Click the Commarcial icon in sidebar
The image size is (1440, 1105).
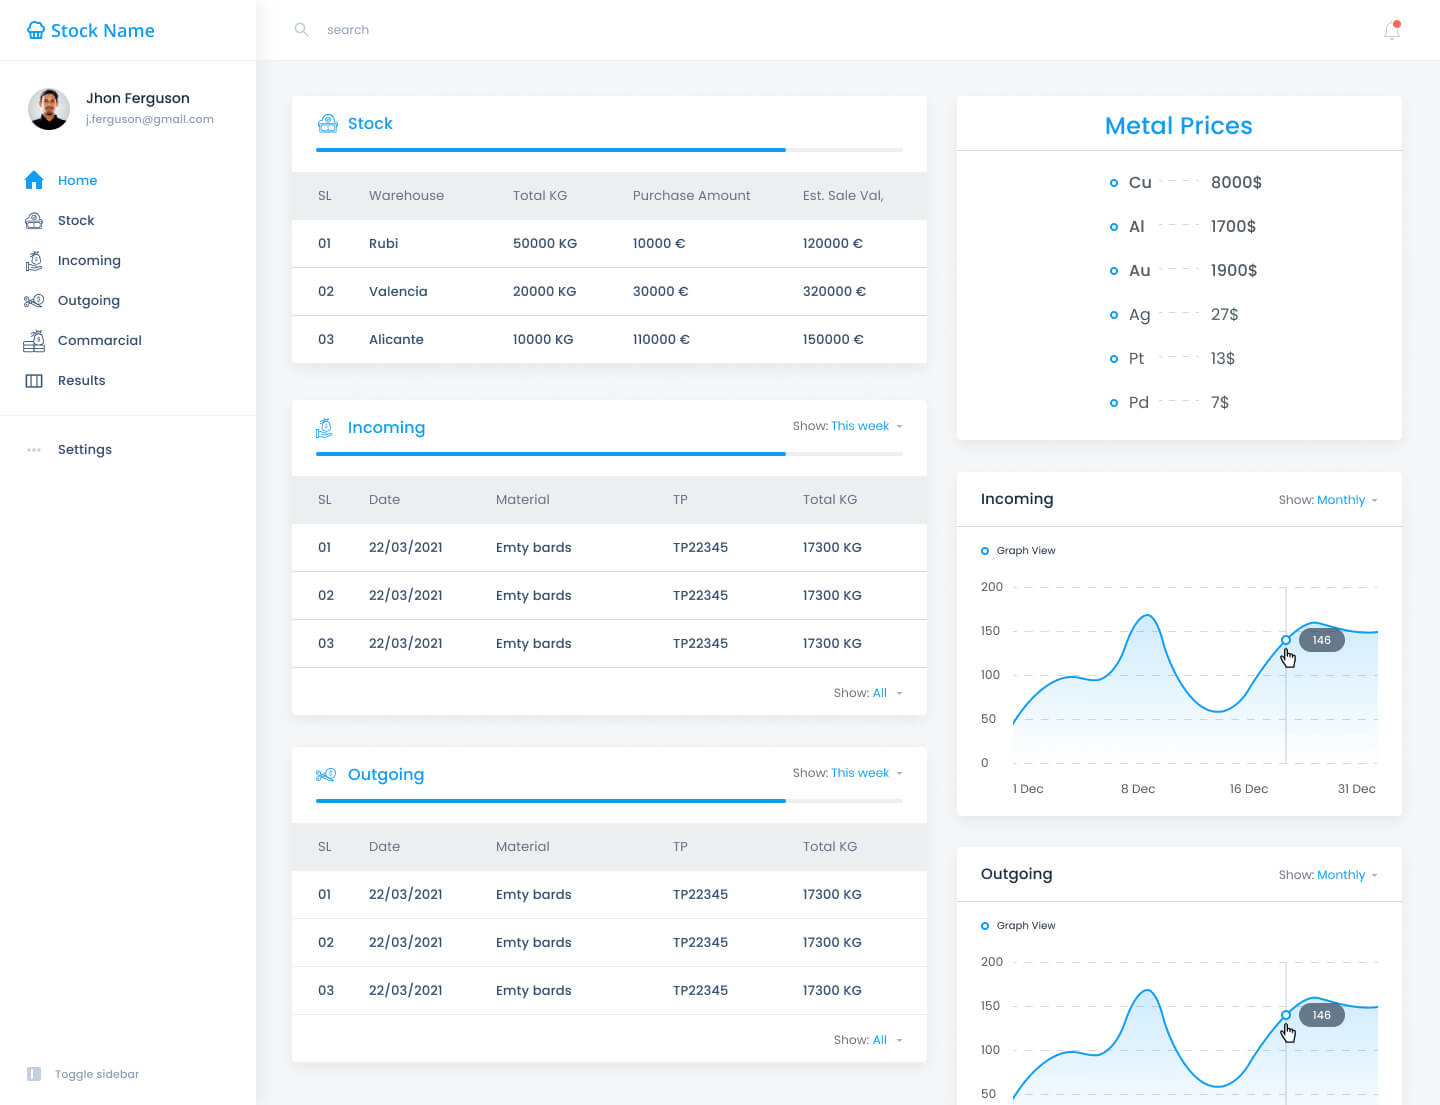[34, 341]
